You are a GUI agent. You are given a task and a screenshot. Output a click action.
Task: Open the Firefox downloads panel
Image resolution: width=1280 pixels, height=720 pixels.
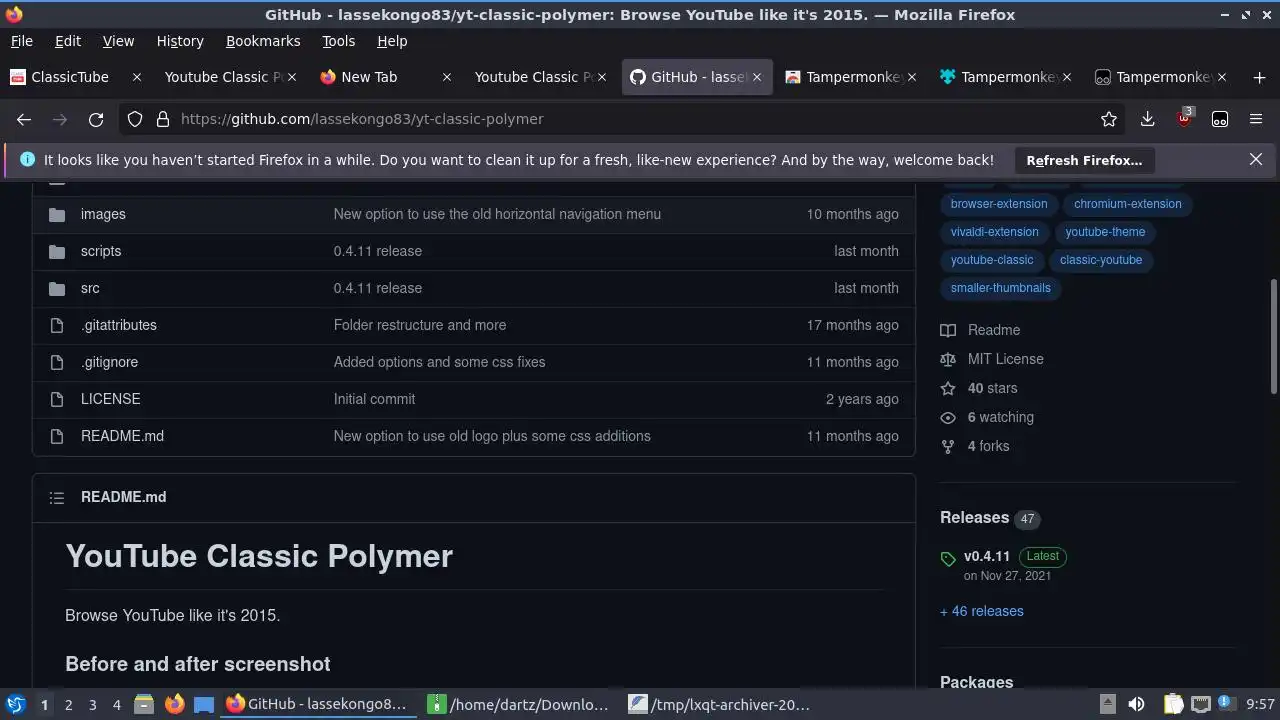(x=1147, y=119)
